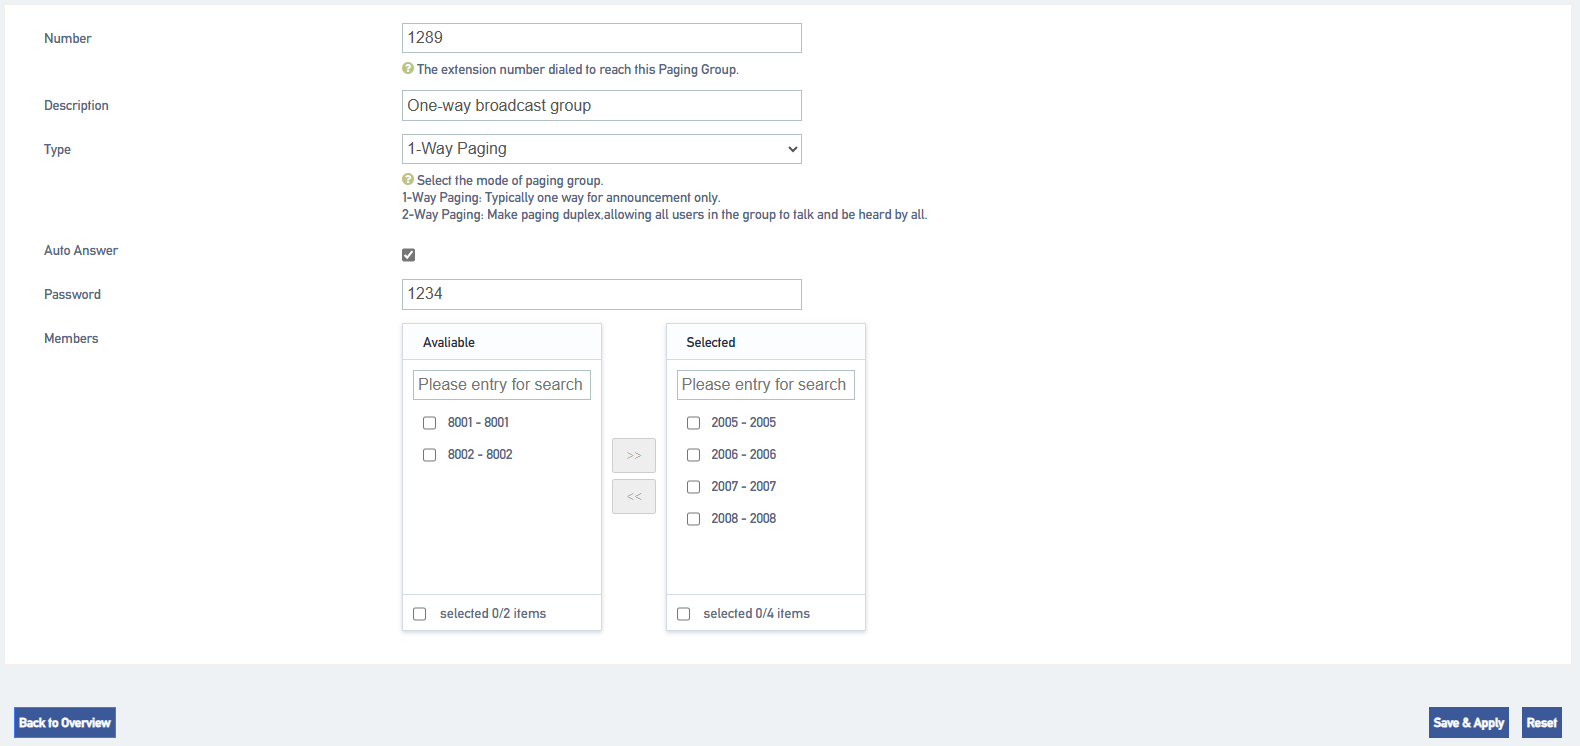Move checked members to Selected with >> button

pyautogui.click(x=634, y=455)
